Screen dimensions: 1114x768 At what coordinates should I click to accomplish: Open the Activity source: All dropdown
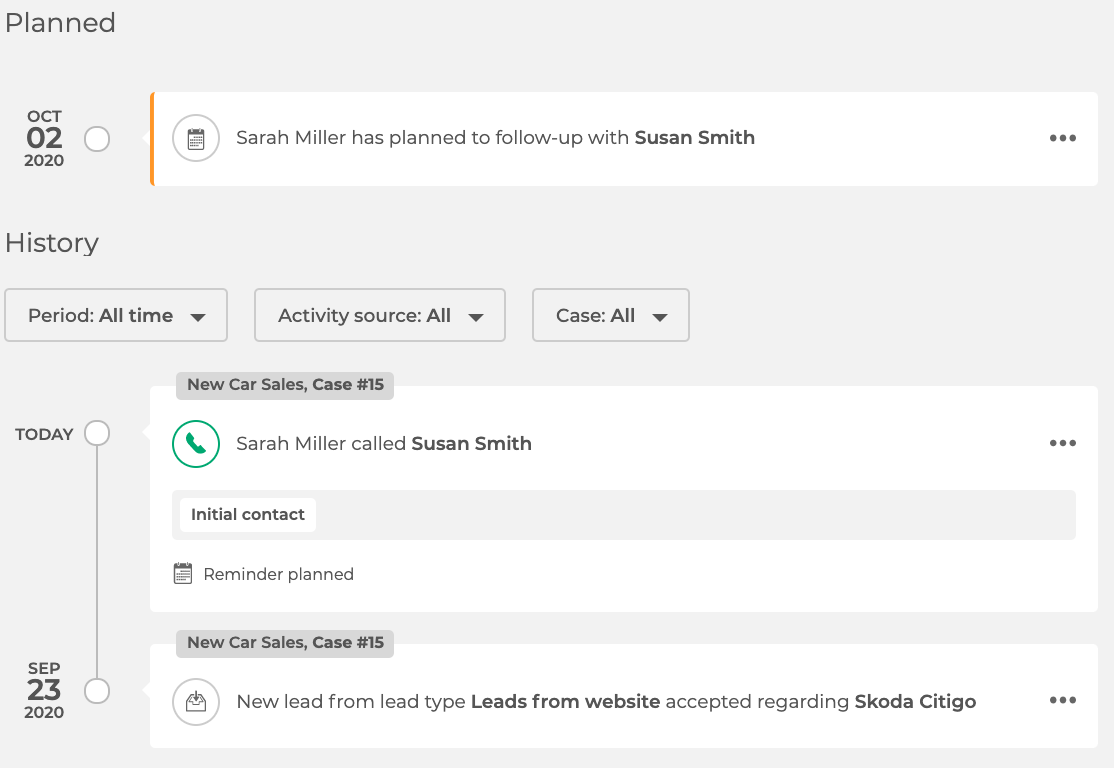coord(380,315)
